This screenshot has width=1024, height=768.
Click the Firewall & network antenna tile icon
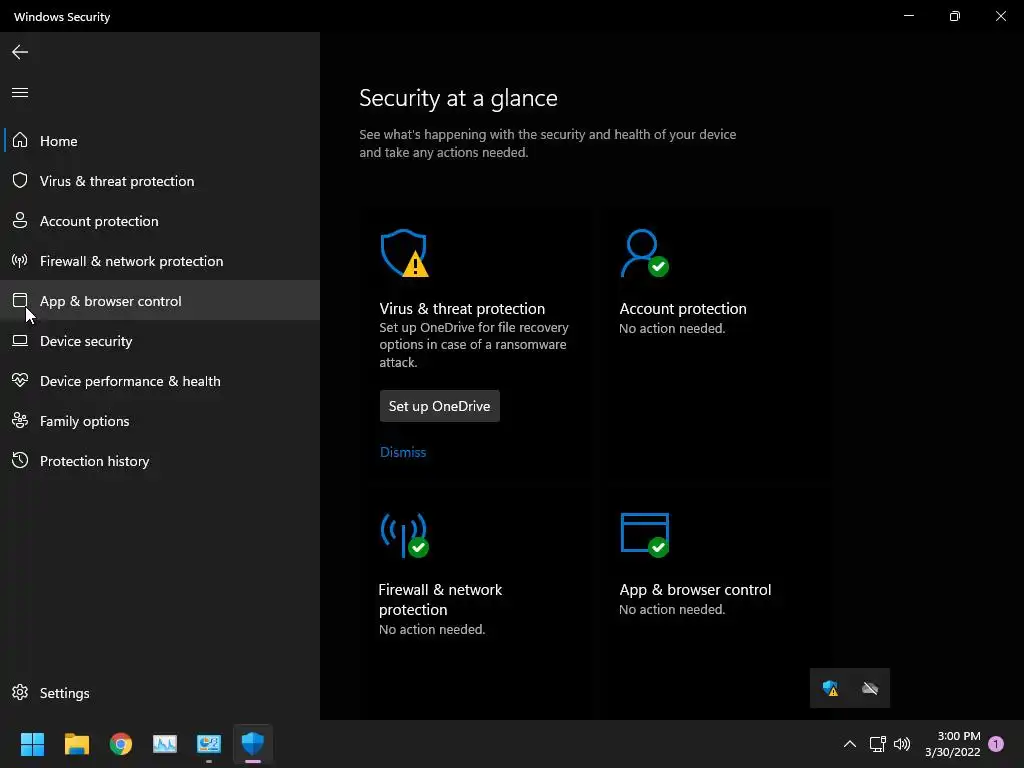(x=404, y=536)
